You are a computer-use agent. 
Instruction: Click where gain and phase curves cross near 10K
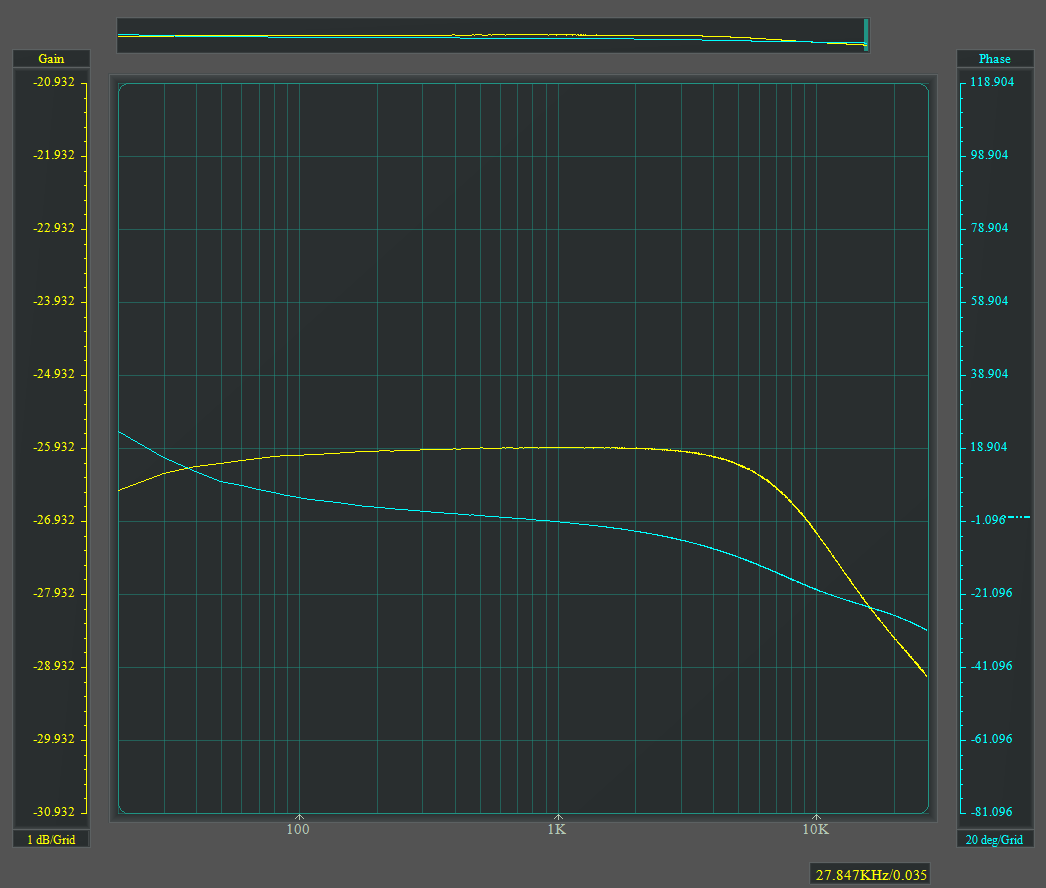click(869, 606)
